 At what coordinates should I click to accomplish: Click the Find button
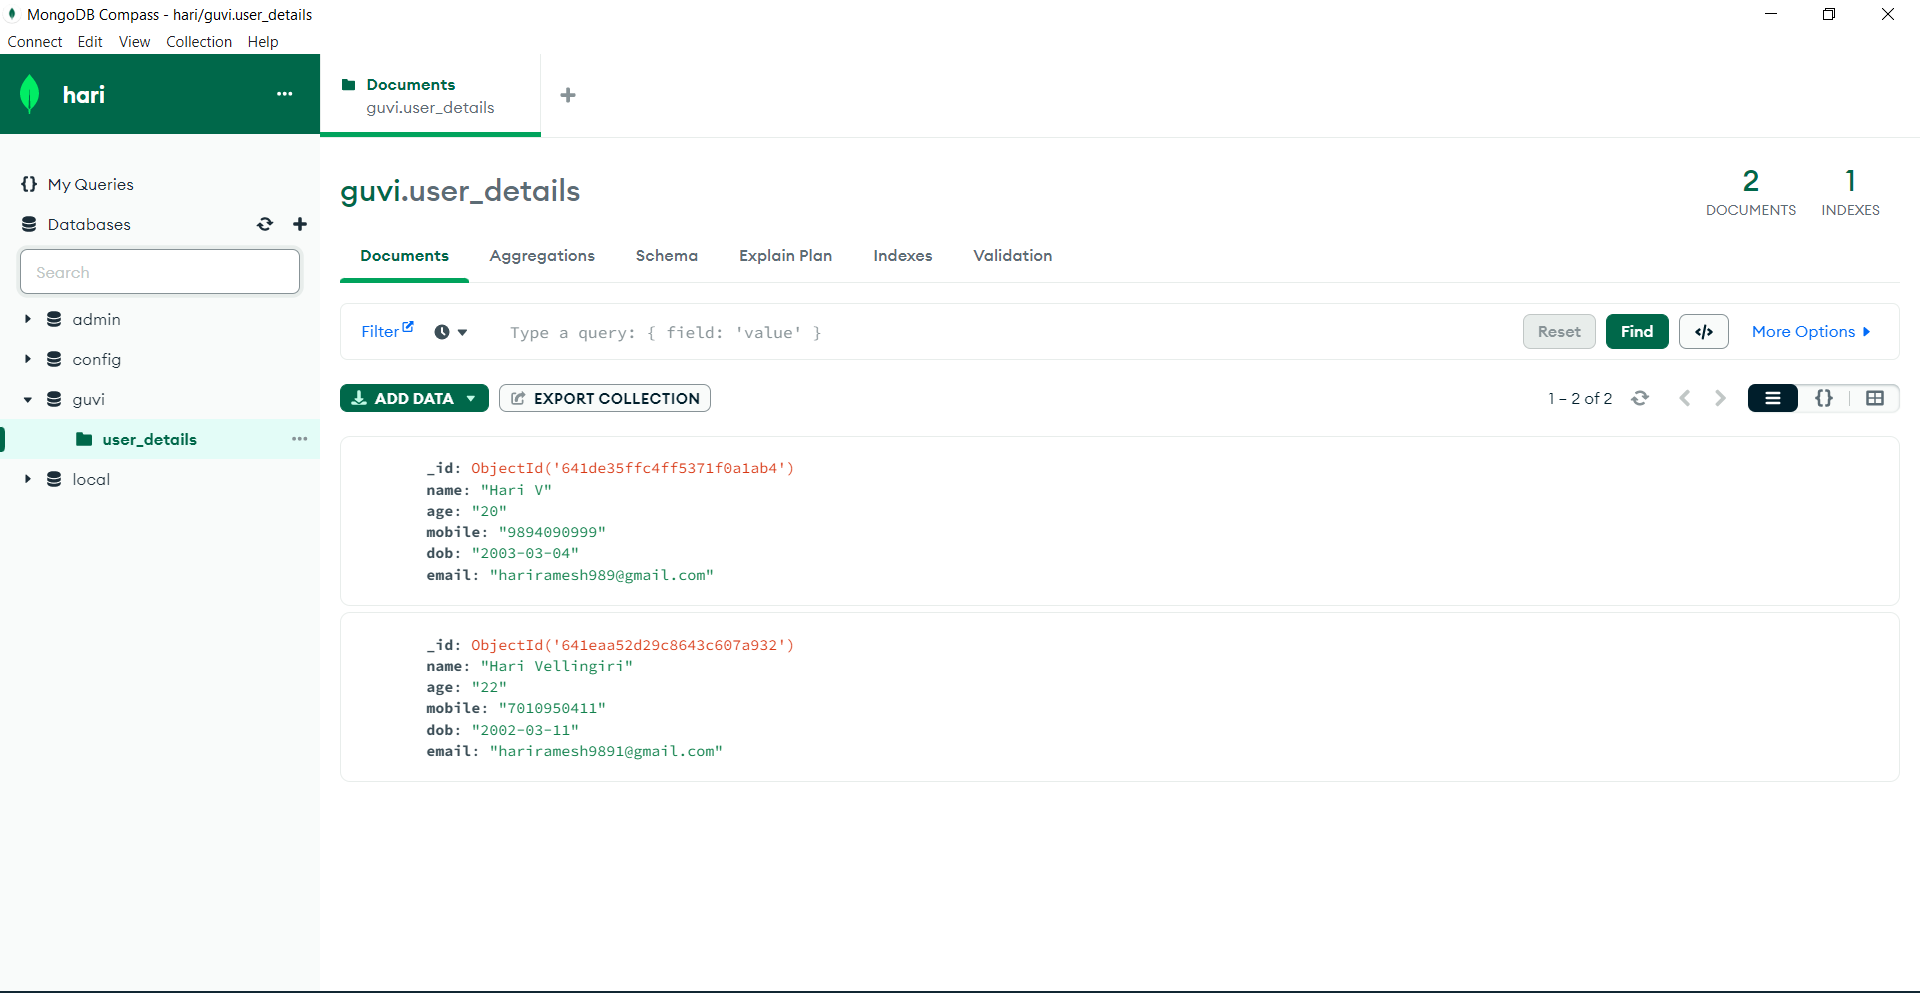tap(1636, 331)
